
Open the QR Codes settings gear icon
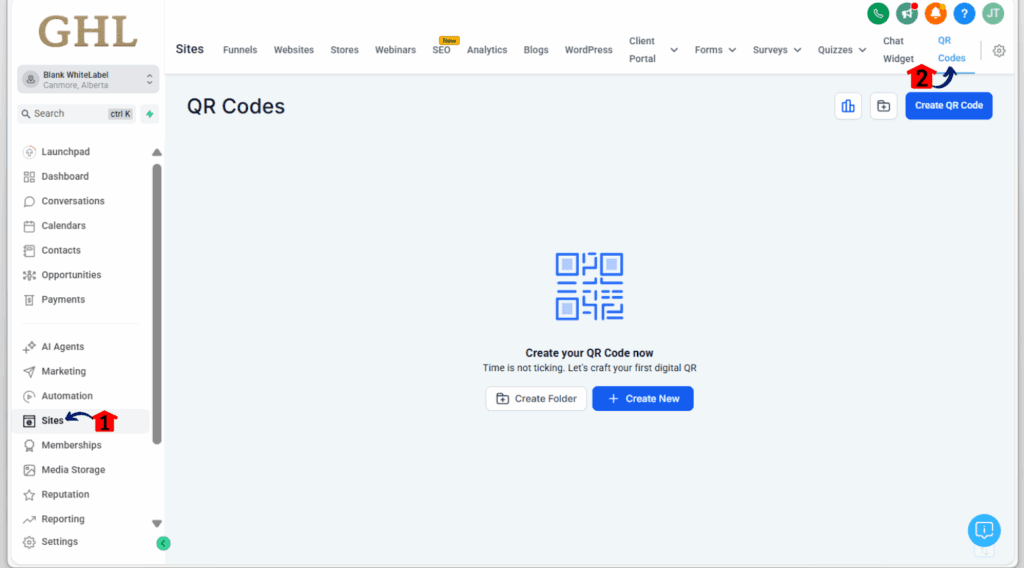(998, 51)
